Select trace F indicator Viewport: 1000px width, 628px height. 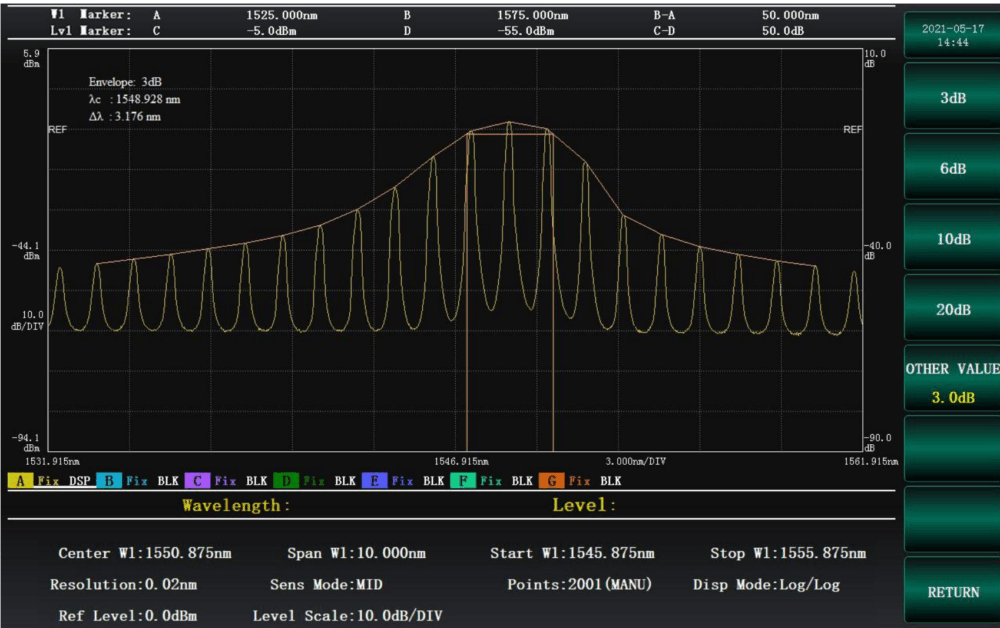point(462,481)
